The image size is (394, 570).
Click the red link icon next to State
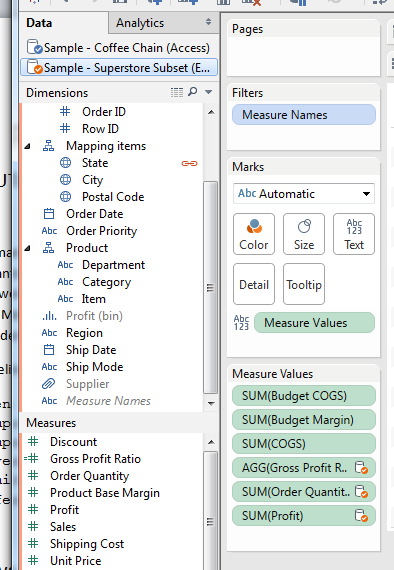(x=189, y=163)
